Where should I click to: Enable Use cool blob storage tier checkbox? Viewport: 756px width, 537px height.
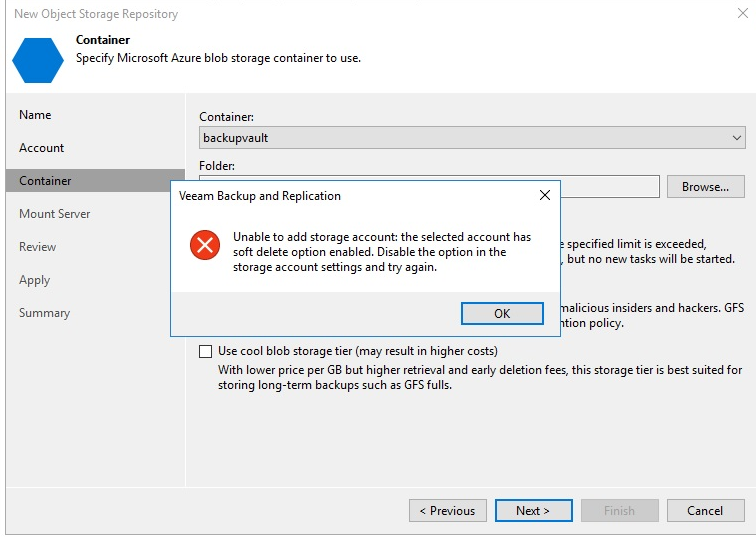click(205, 351)
